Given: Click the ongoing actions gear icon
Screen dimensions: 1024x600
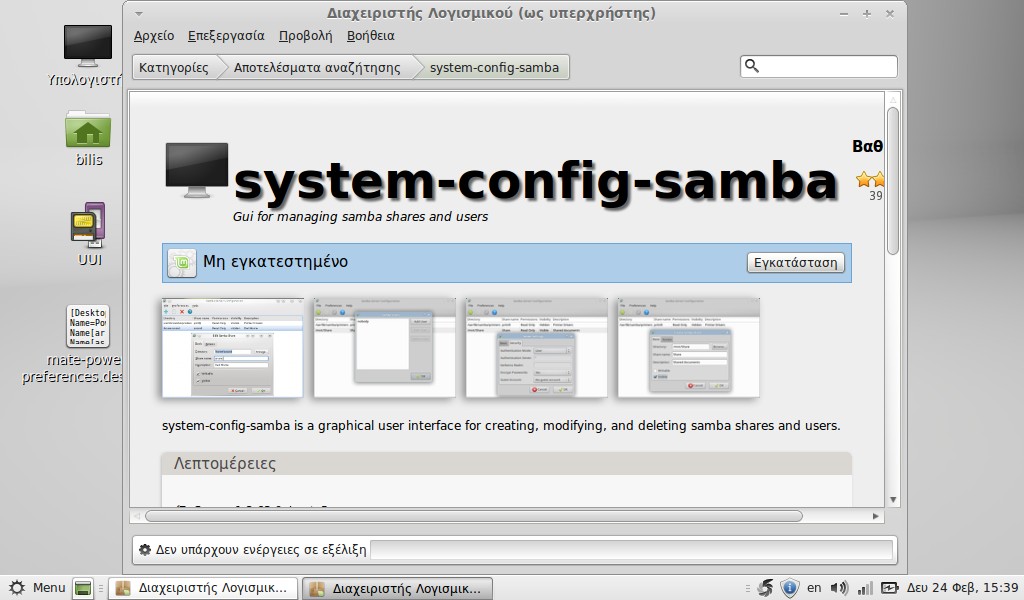Looking at the screenshot, I should (x=145, y=550).
